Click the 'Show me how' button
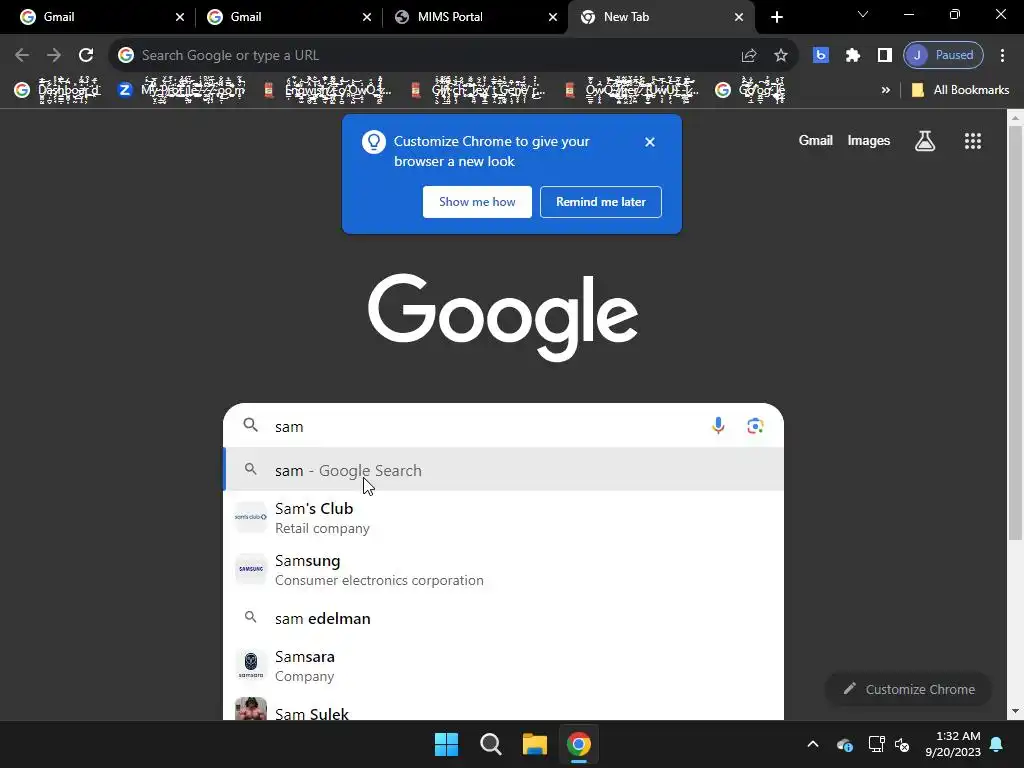1024x768 pixels. 477,202
